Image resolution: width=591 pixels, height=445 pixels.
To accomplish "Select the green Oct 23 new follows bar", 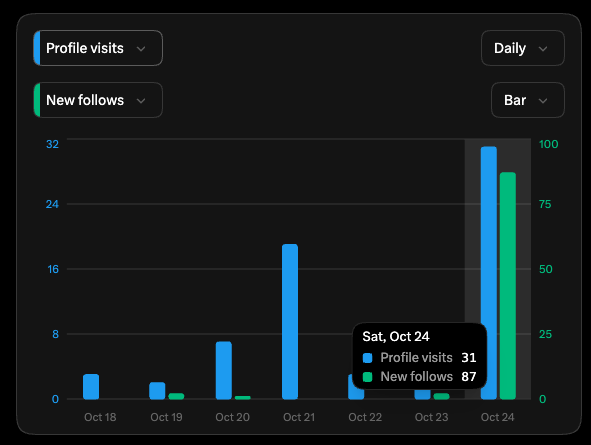I will [x=441, y=396].
